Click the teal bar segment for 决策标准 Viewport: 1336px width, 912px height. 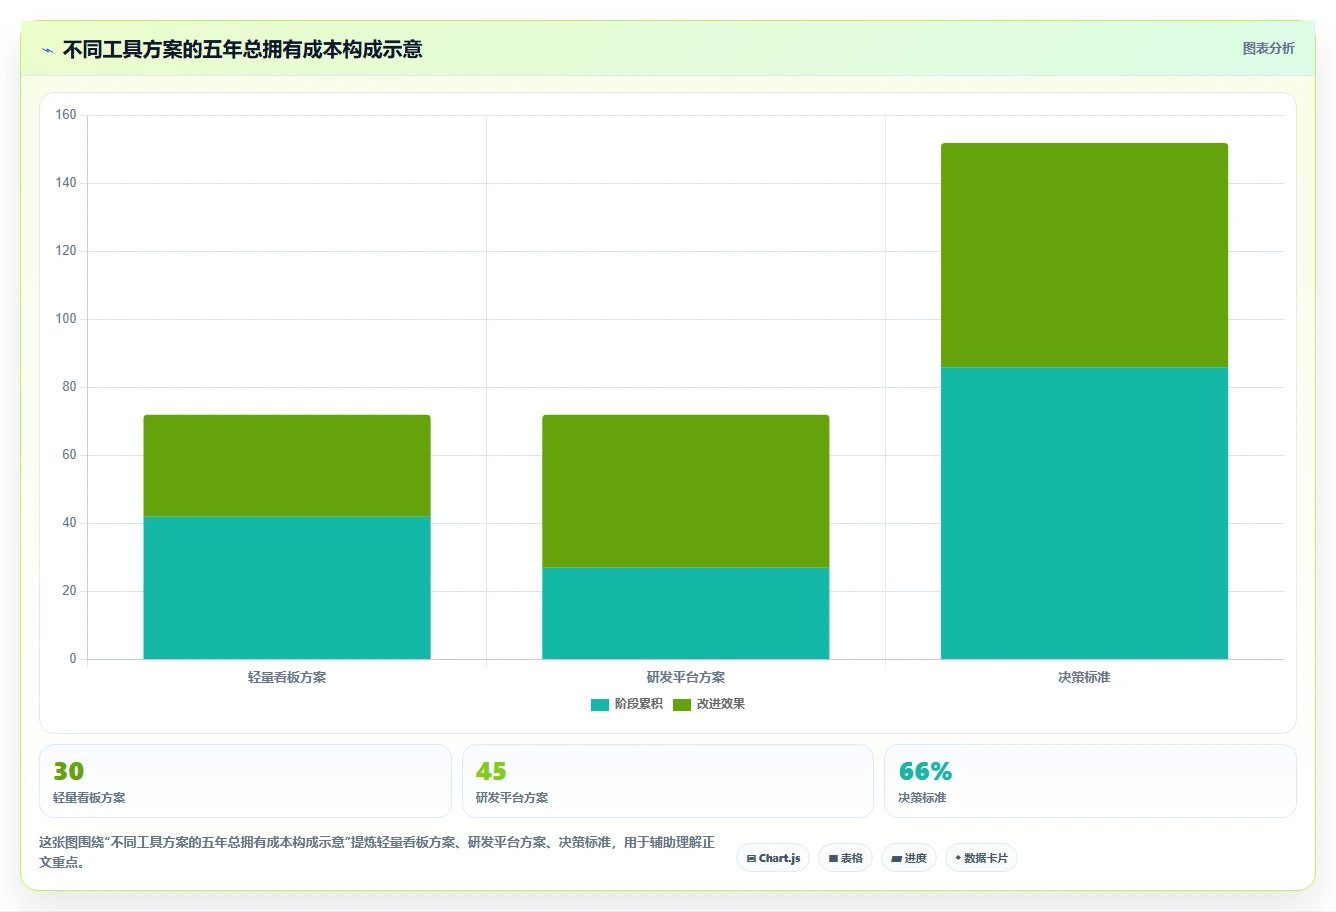1084,513
